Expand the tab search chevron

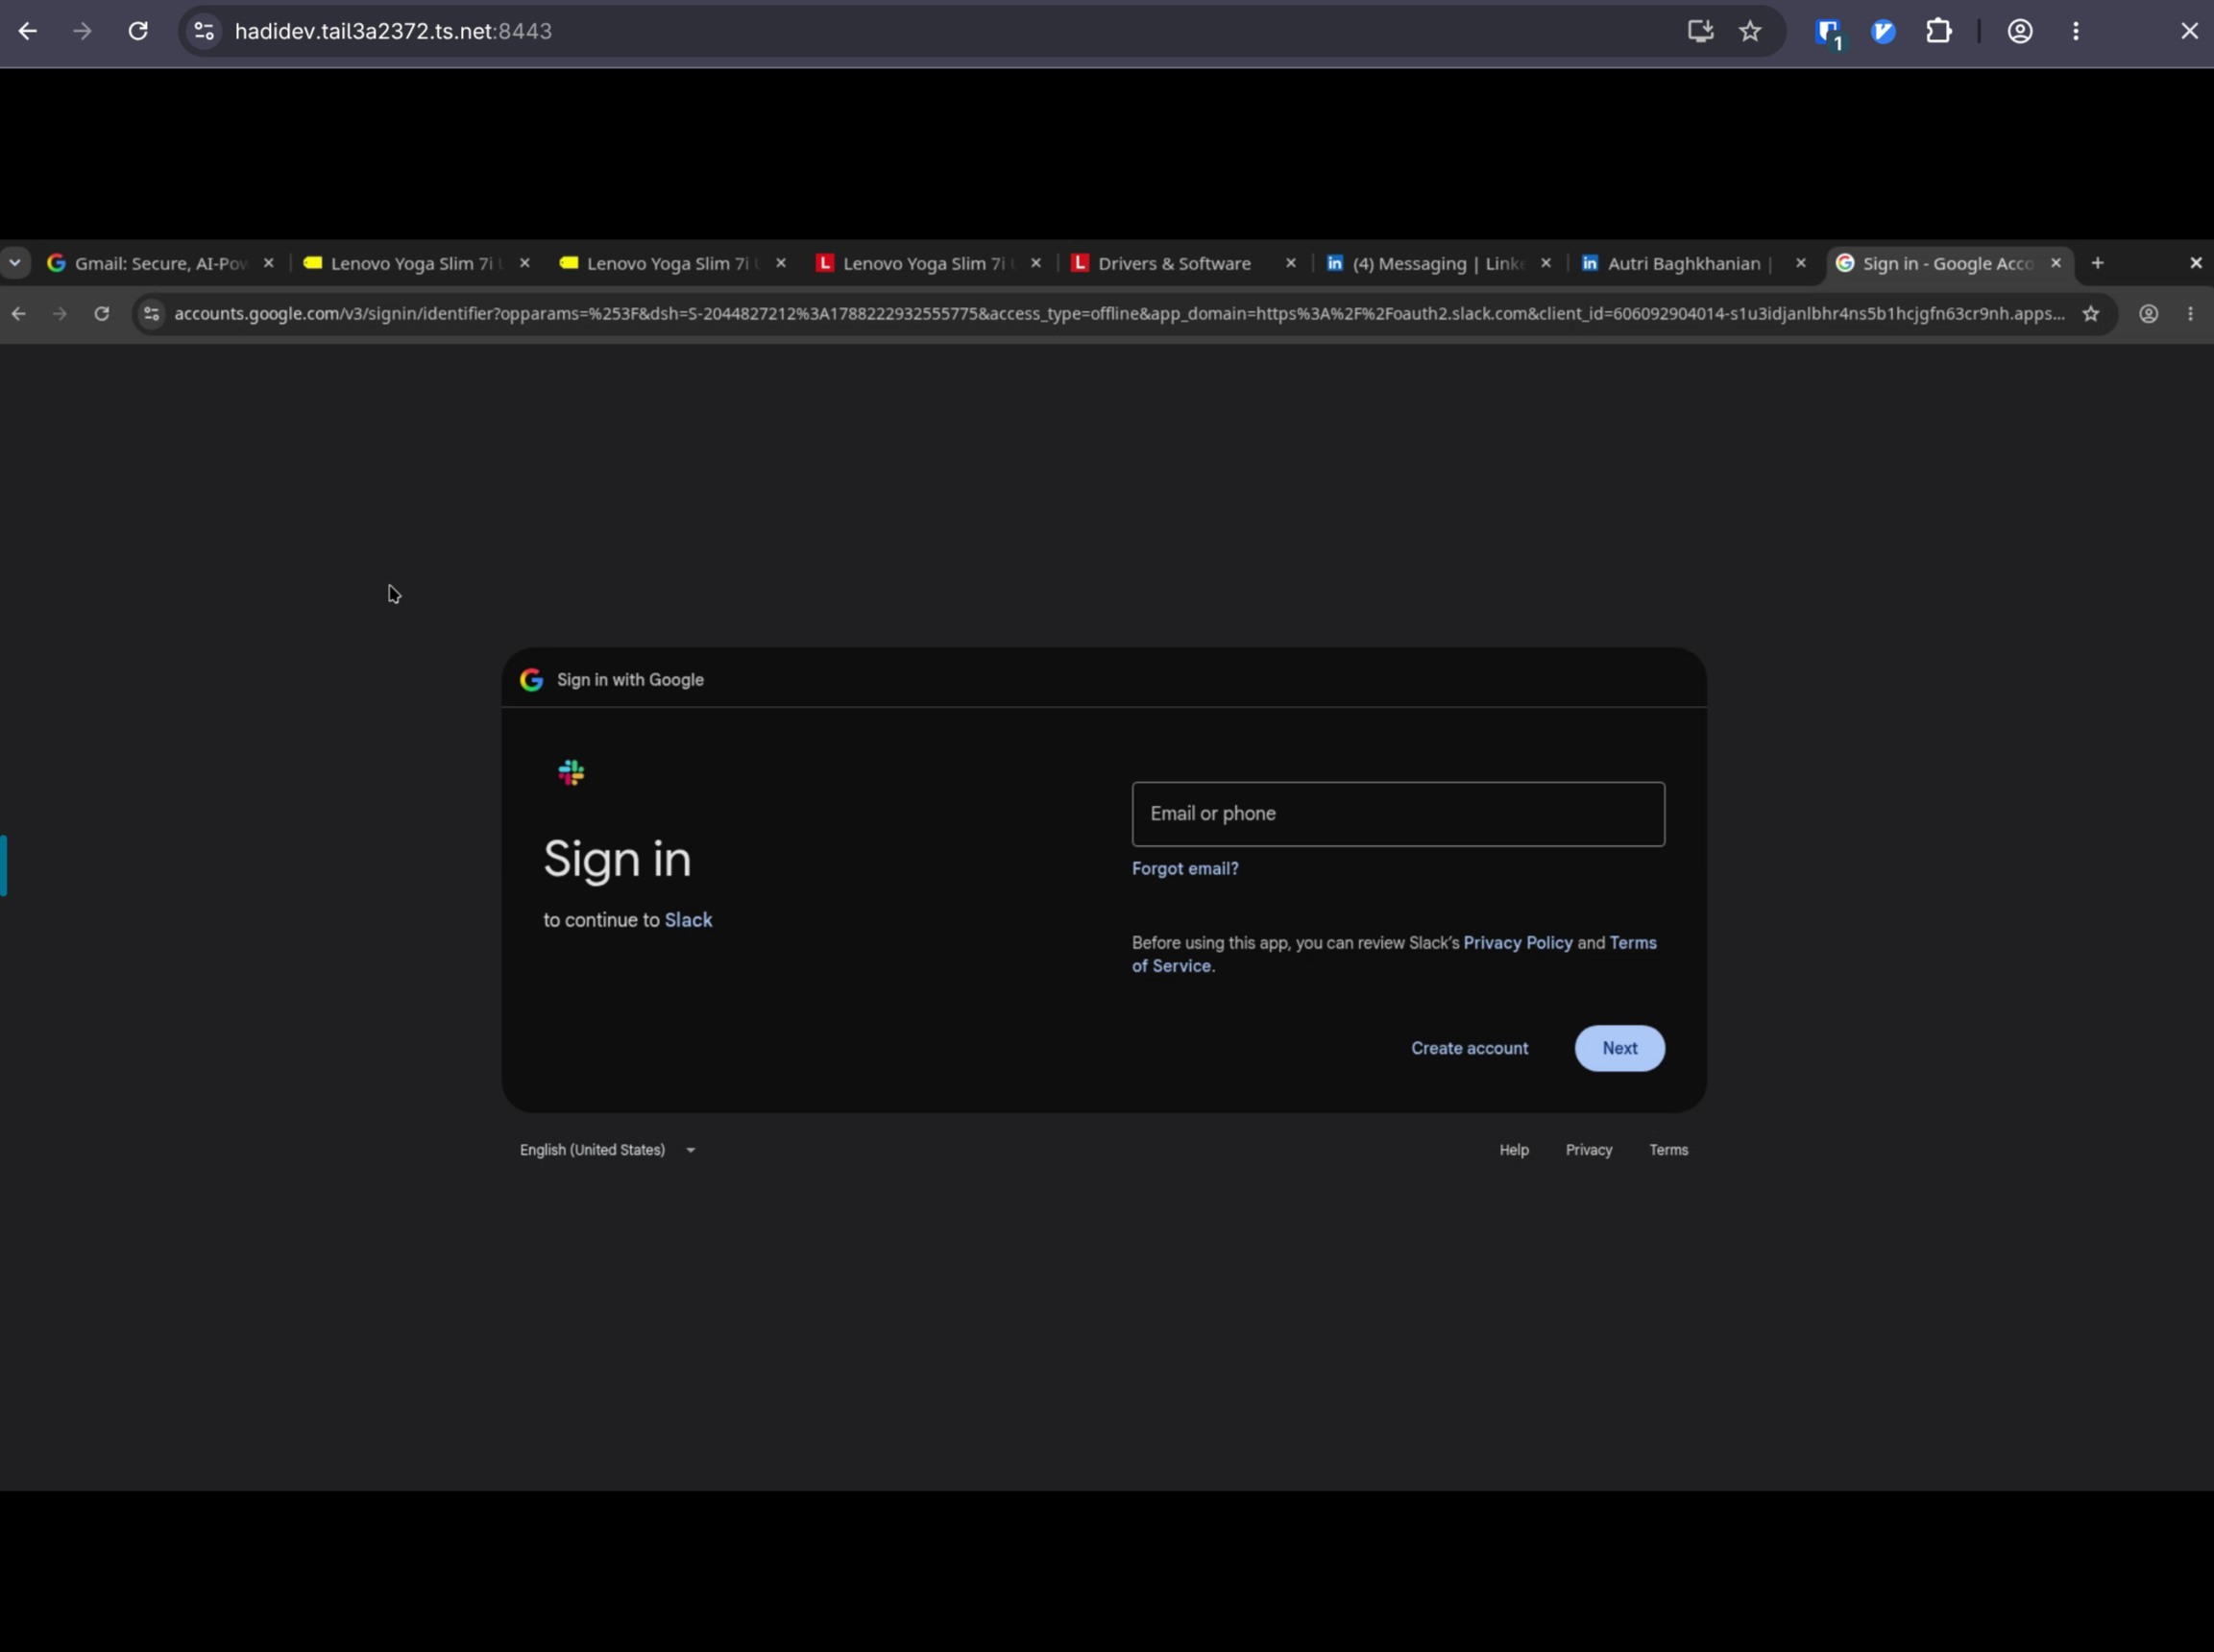[15, 263]
